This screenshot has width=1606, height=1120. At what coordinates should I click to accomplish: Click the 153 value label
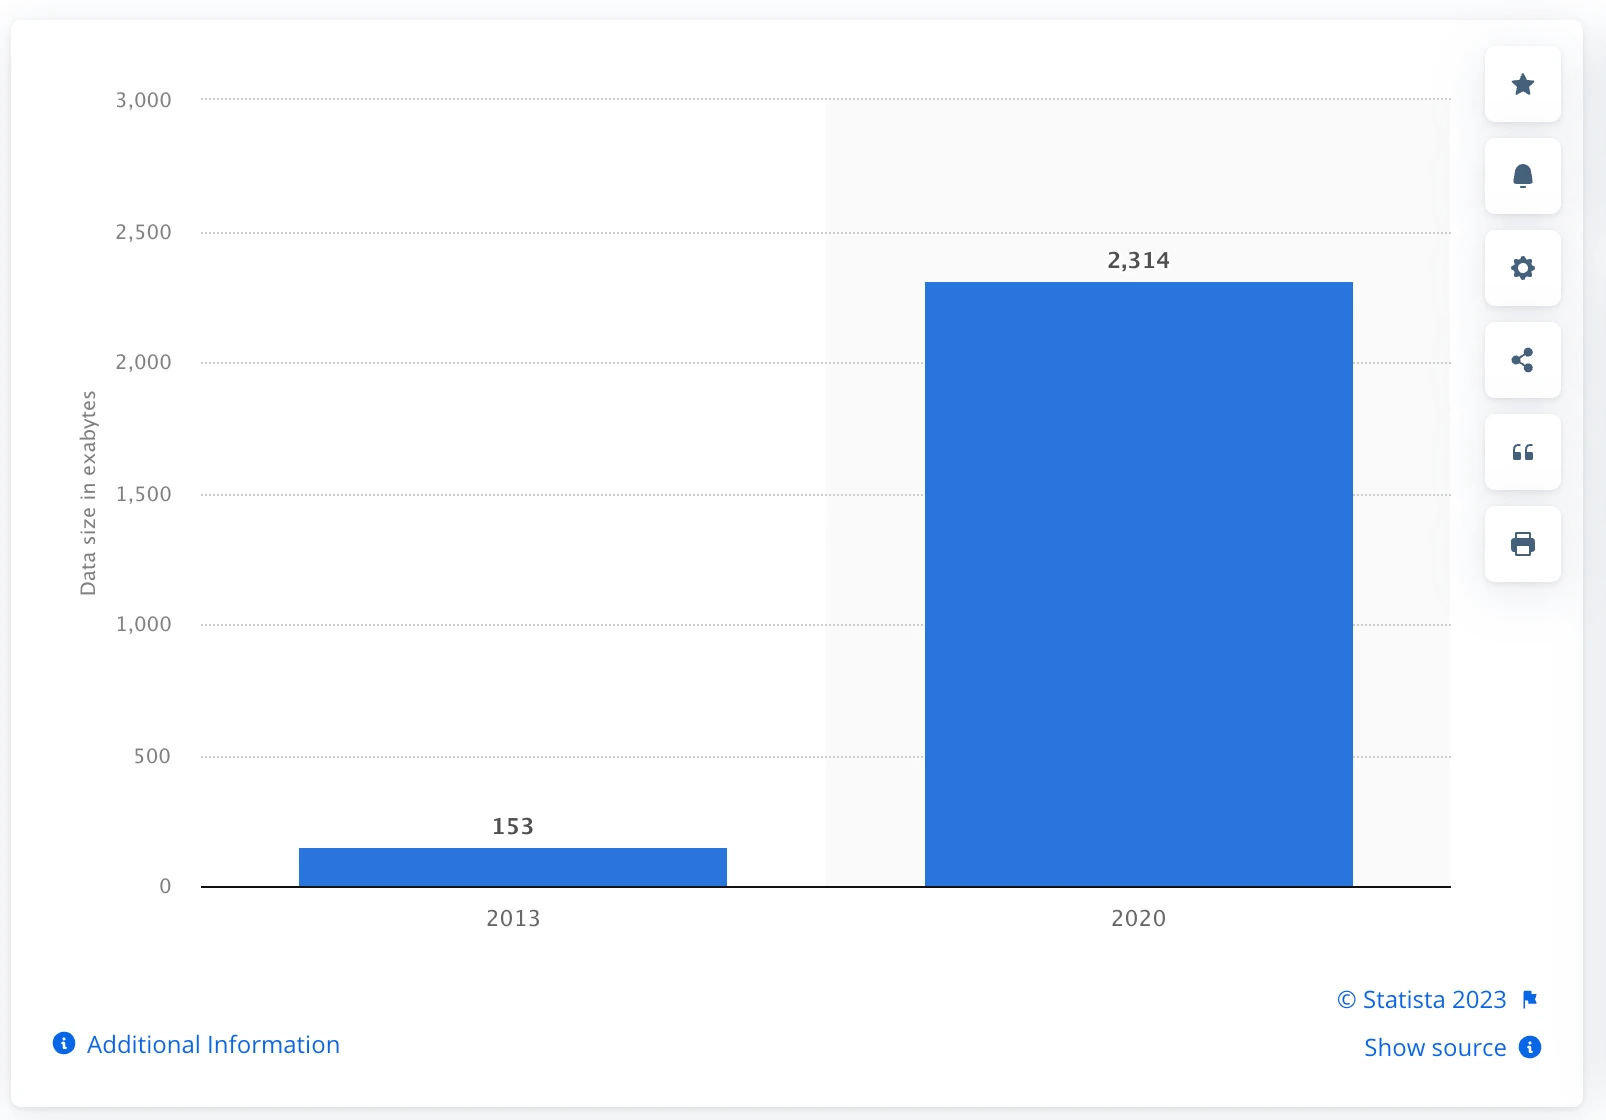point(513,827)
